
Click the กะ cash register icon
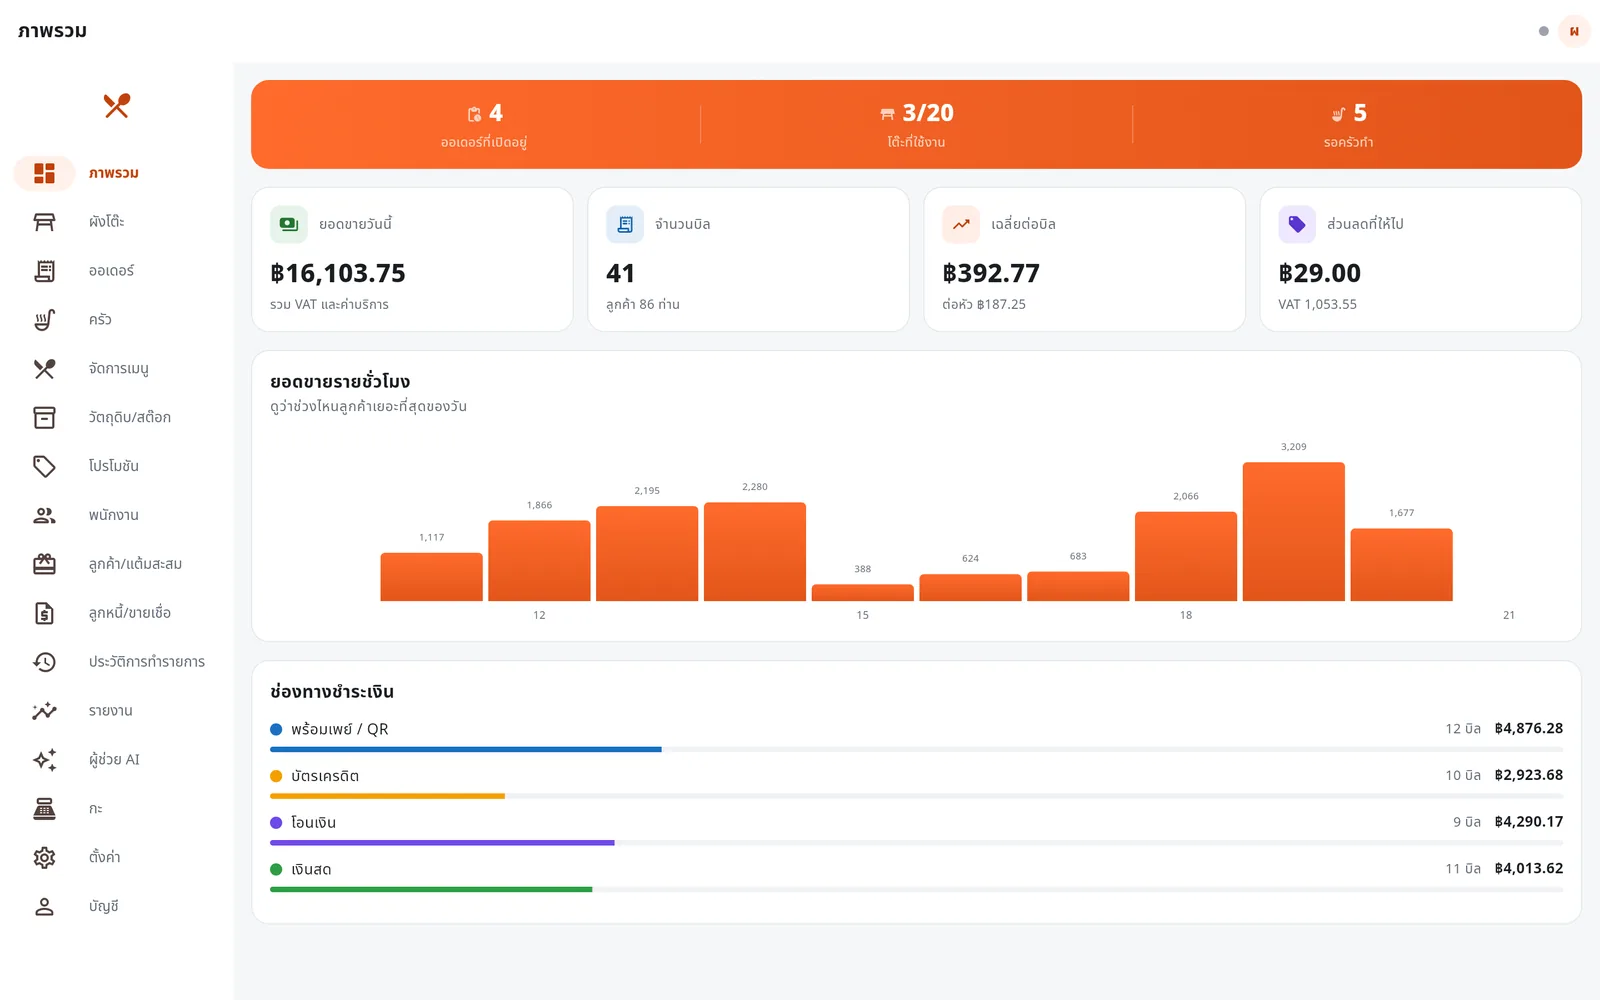[44, 809]
